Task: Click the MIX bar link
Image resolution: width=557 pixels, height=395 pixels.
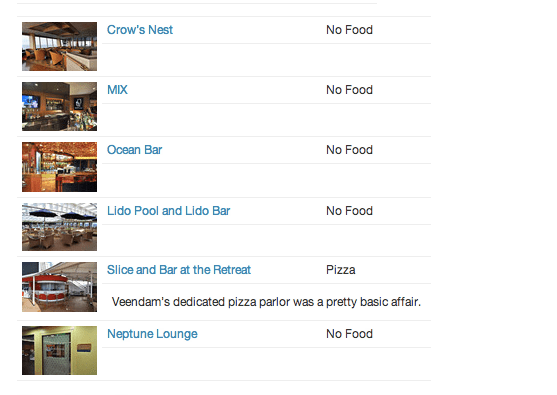Action: [x=118, y=90]
